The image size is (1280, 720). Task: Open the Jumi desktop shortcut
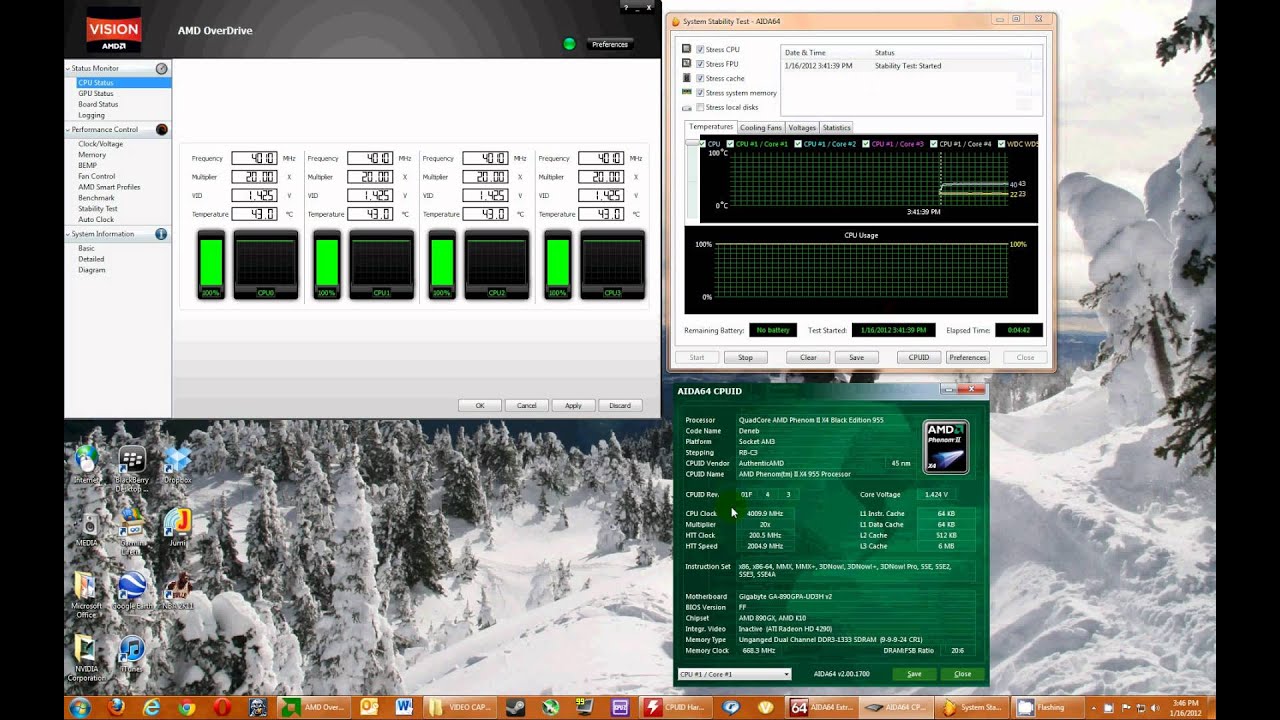177,528
